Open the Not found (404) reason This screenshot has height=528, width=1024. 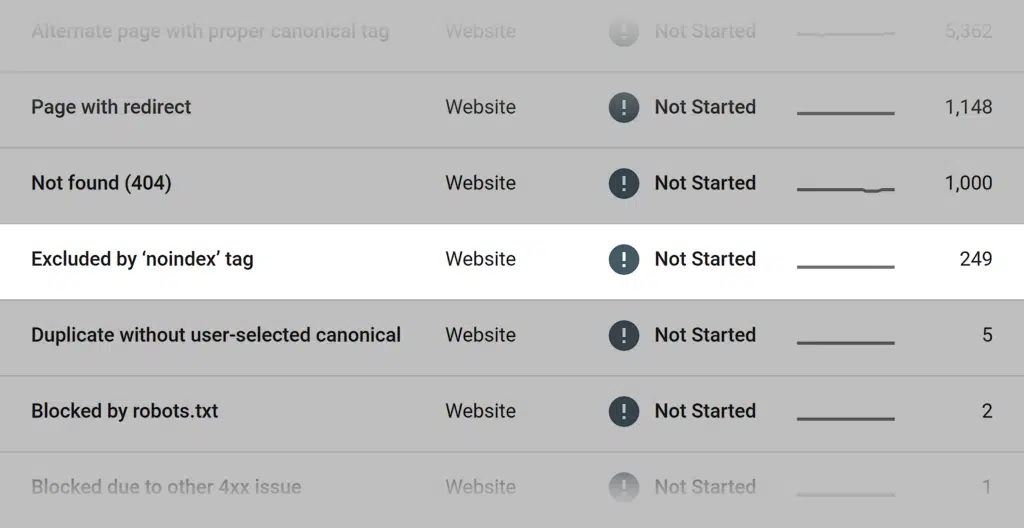click(101, 183)
